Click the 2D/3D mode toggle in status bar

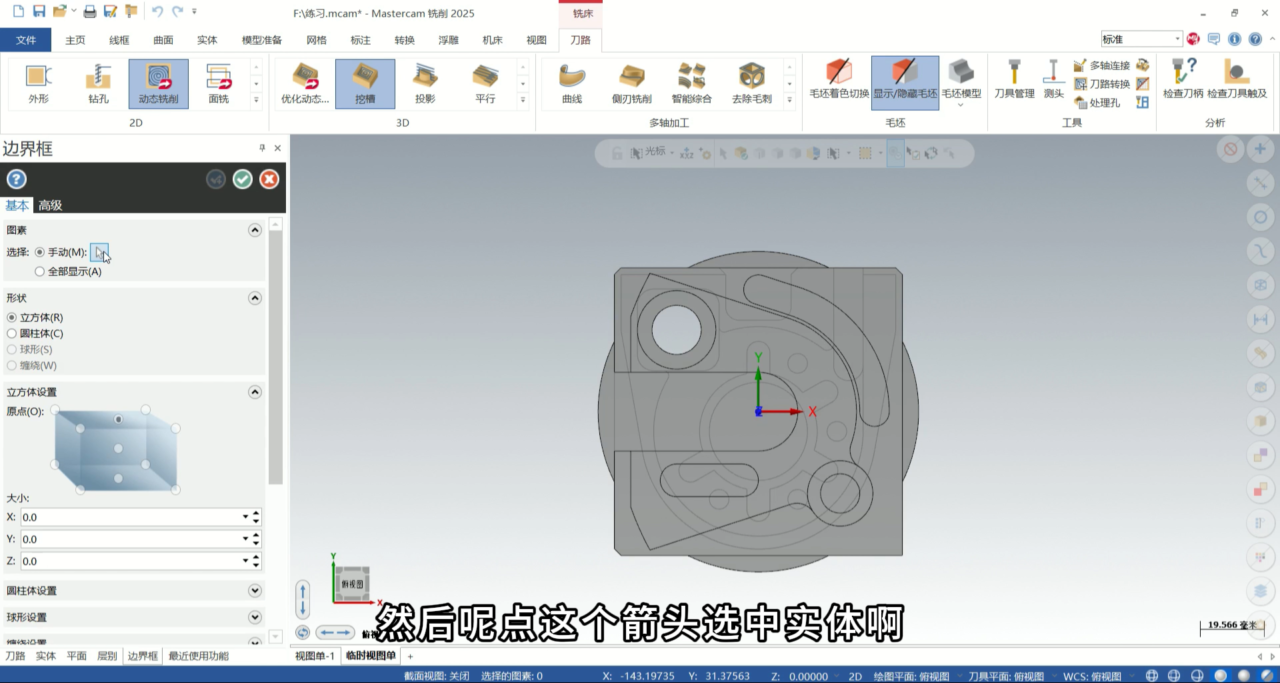coord(855,676)
